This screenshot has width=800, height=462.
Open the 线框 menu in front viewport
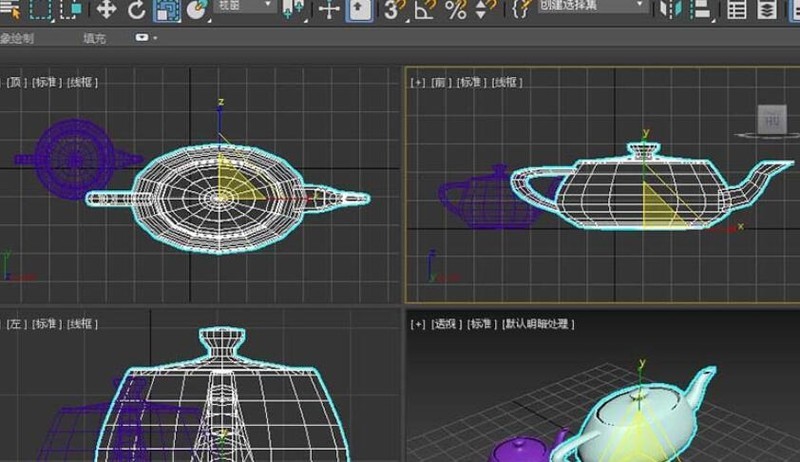(x=506, y=82)
